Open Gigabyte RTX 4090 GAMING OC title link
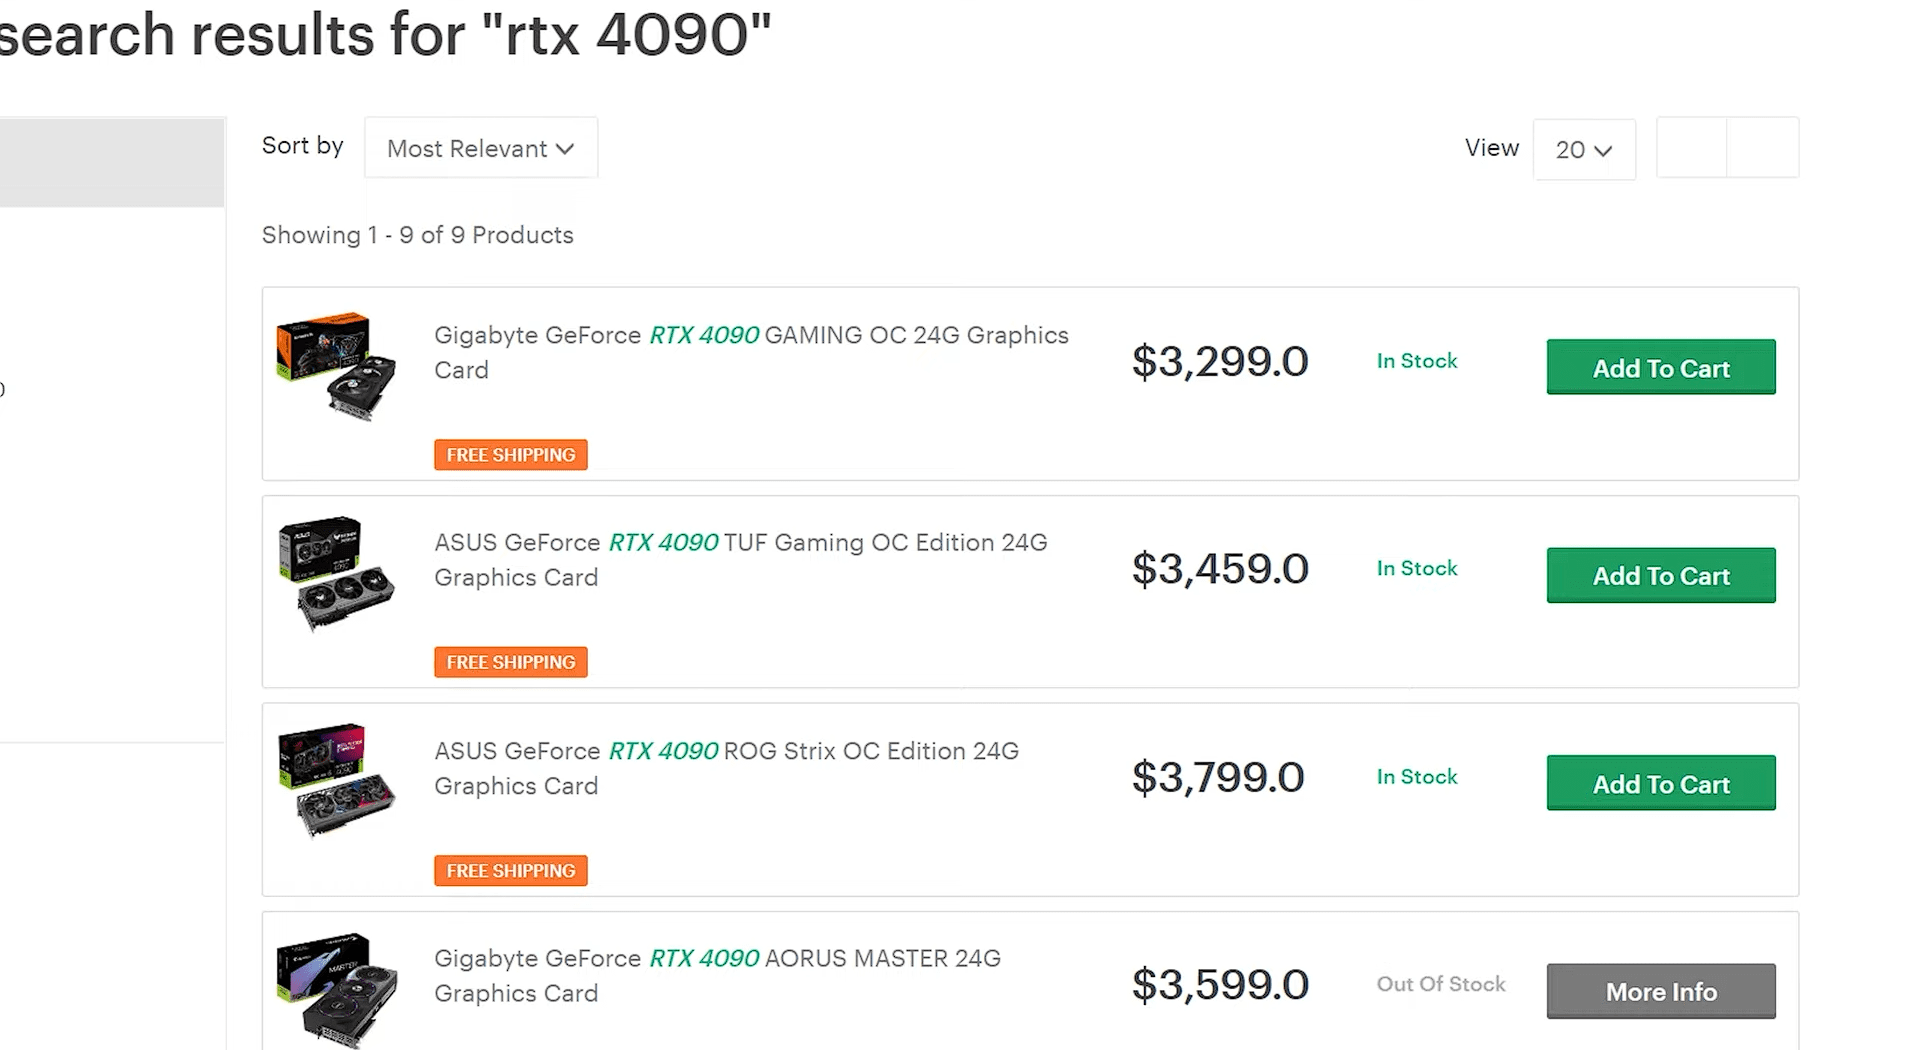The height and width of the screenshot is (1050, 1920). coord(751,352)
